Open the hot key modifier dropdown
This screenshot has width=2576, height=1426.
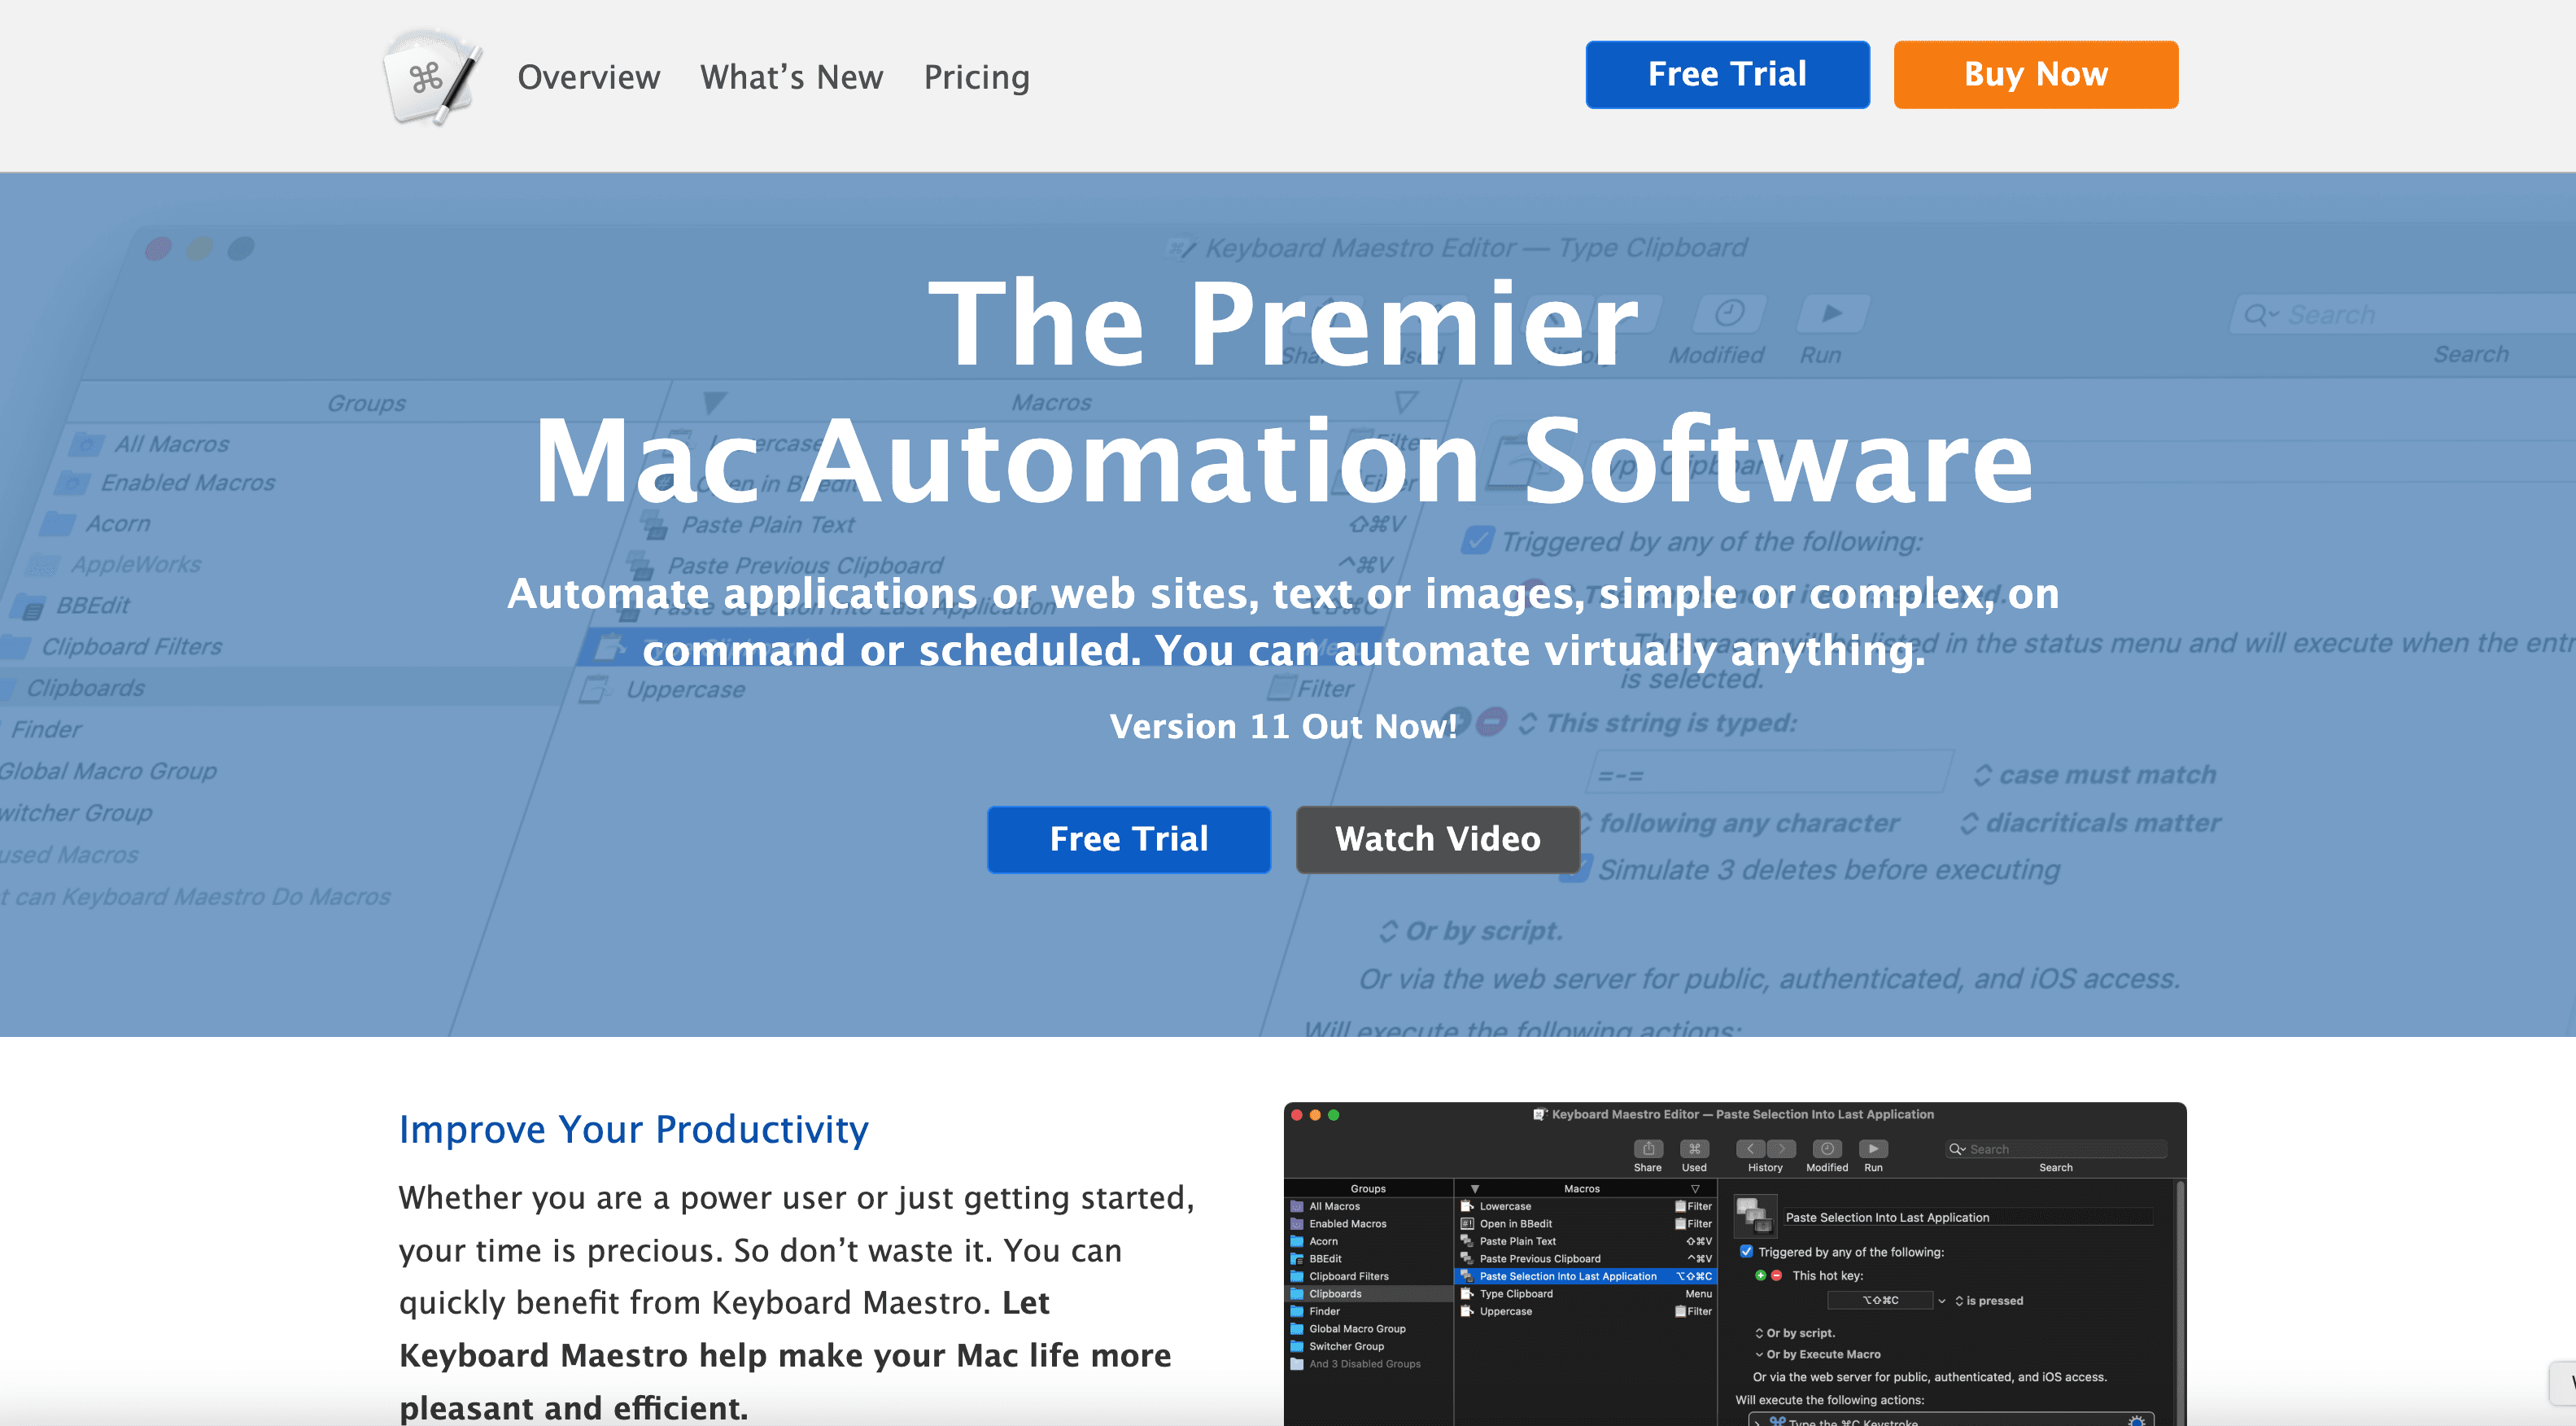(x=1943, y=1301)
